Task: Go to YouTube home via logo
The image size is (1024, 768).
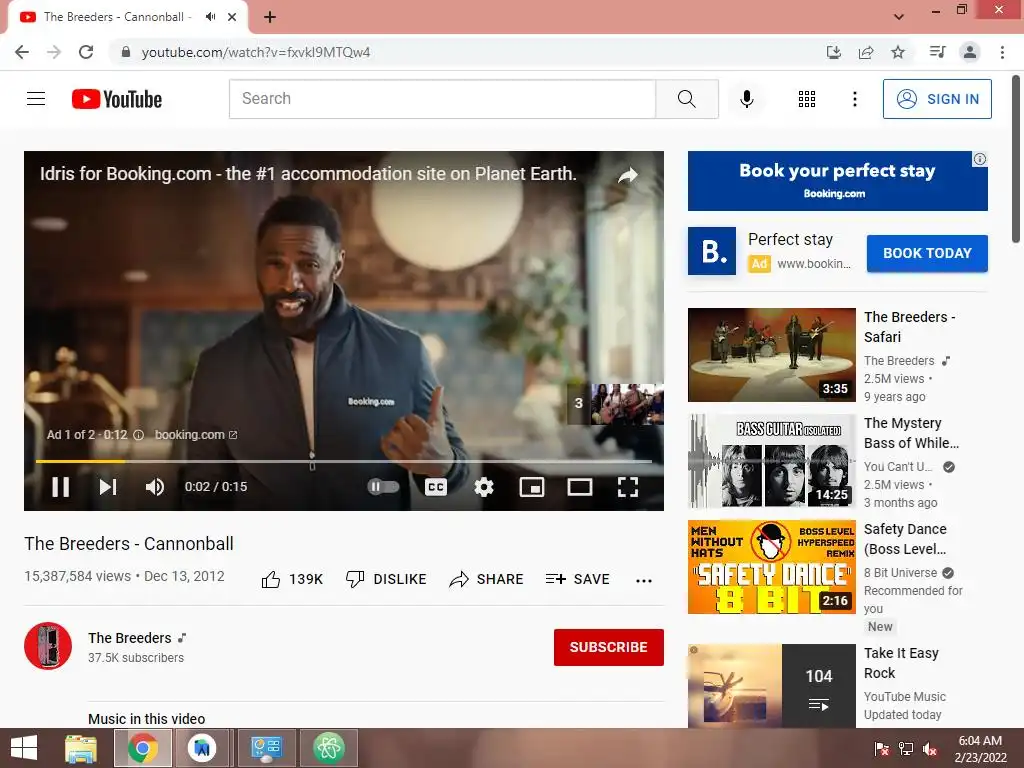Action: coord(117,99)
